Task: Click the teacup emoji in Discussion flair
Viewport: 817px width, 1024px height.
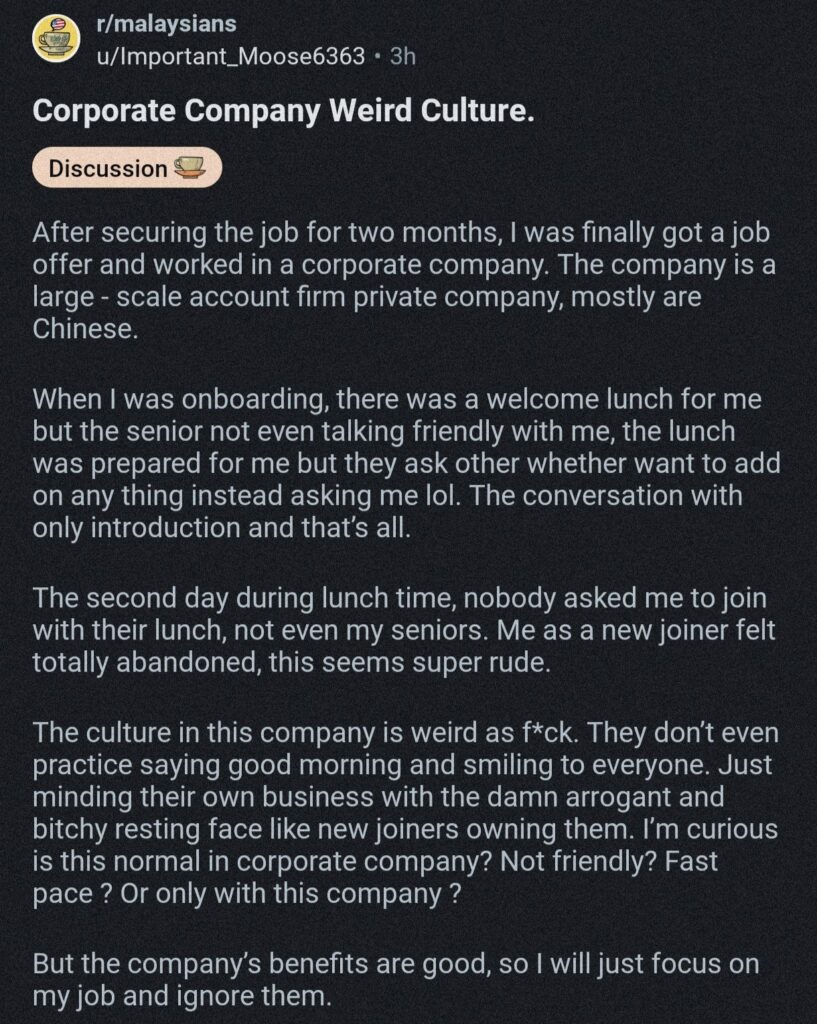Action: coord(189,168)
